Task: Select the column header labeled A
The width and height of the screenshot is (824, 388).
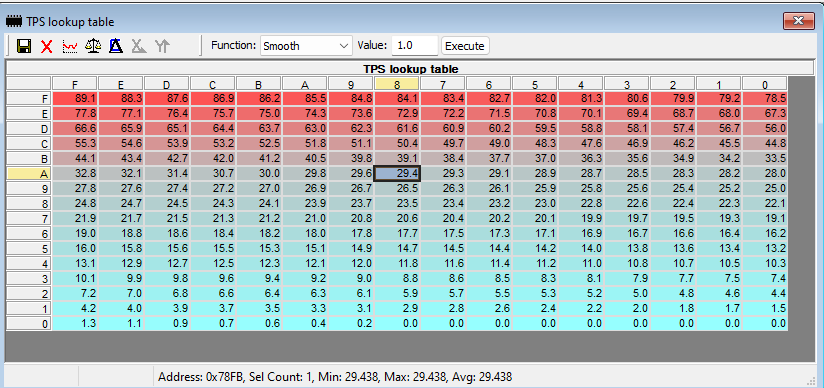Action: click(x=305, y=83)
